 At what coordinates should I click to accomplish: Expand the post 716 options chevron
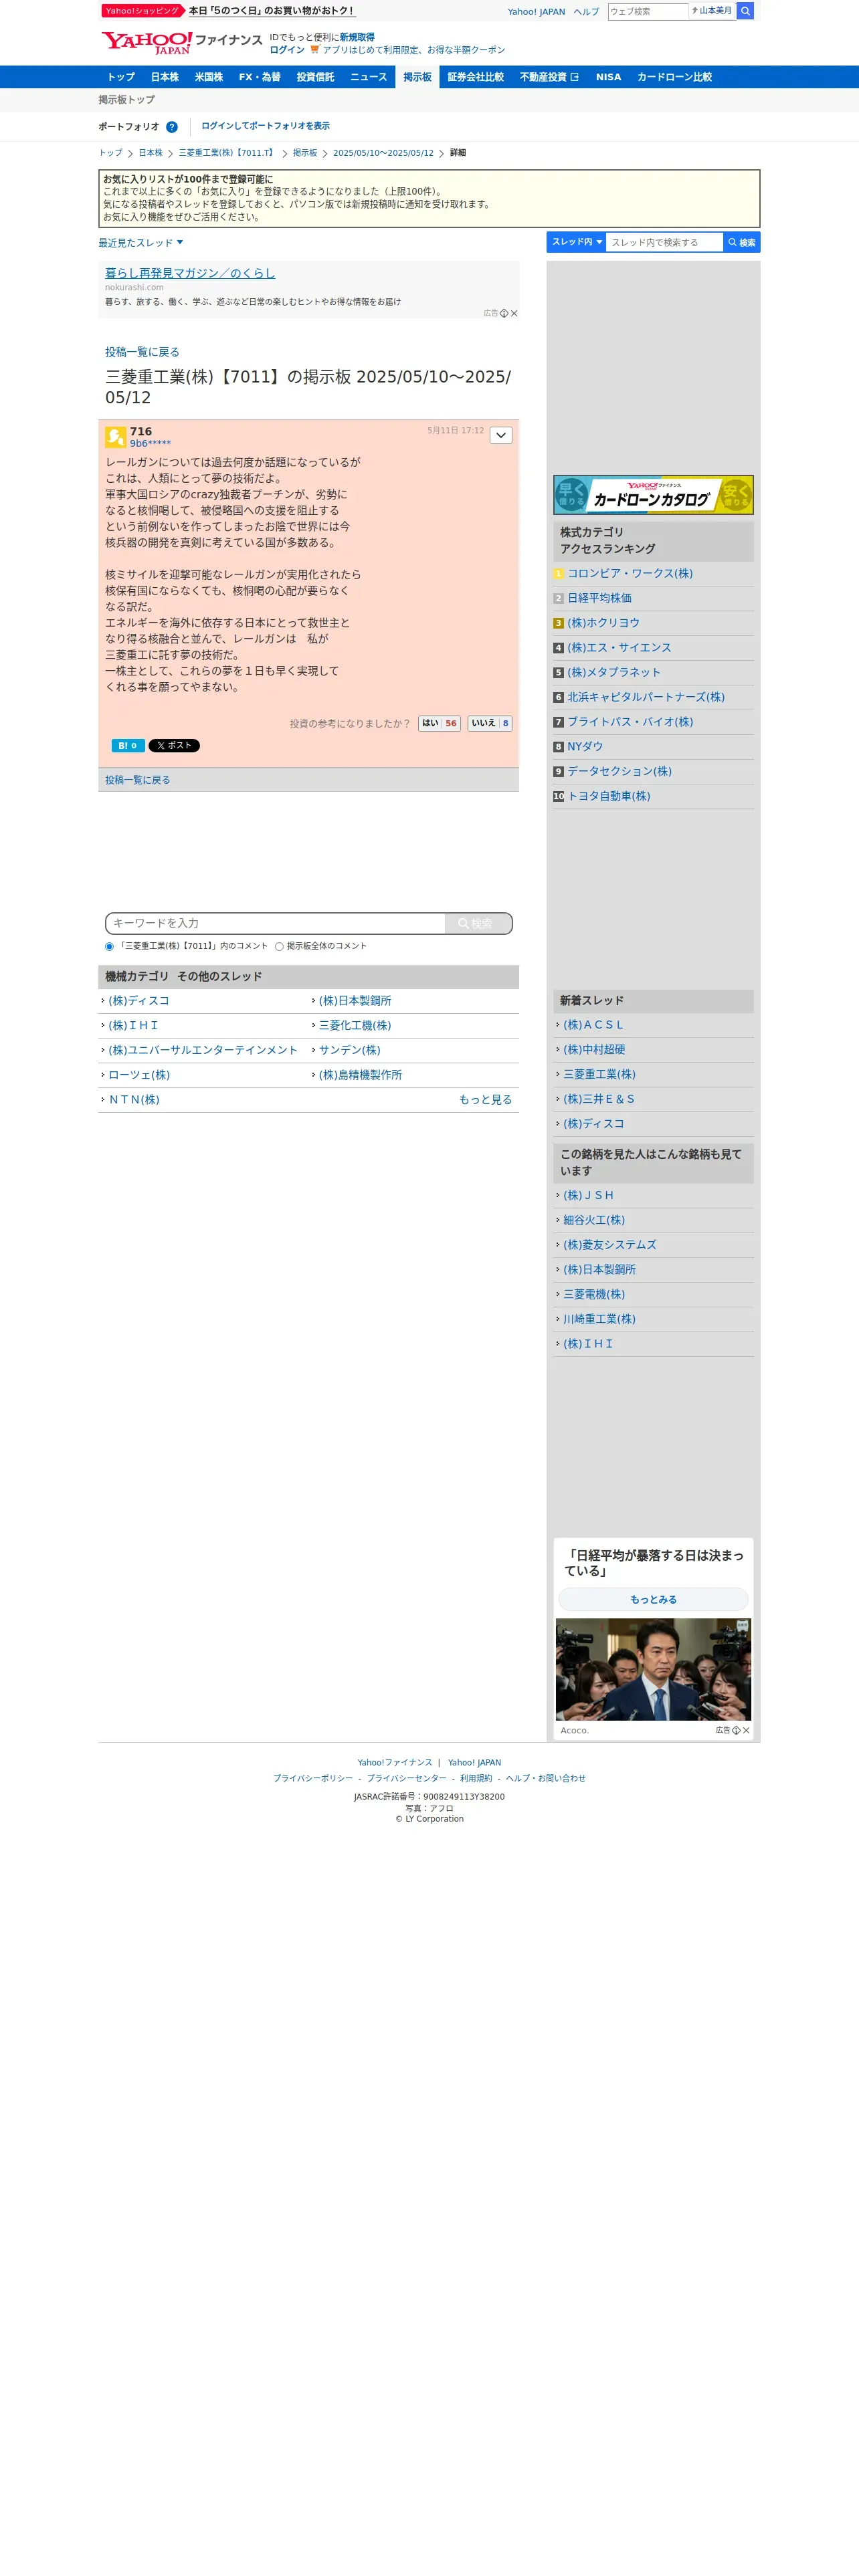501,435
